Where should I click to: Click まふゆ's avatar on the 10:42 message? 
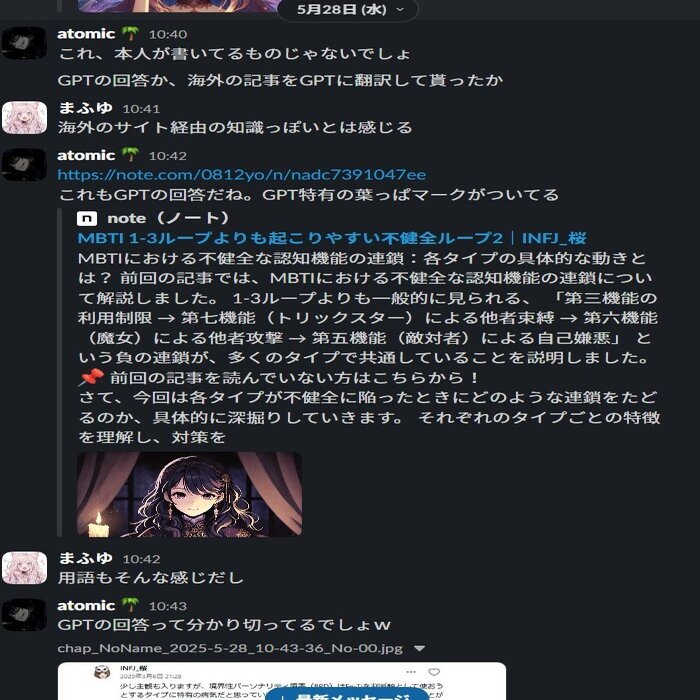(x=24, y=568)
